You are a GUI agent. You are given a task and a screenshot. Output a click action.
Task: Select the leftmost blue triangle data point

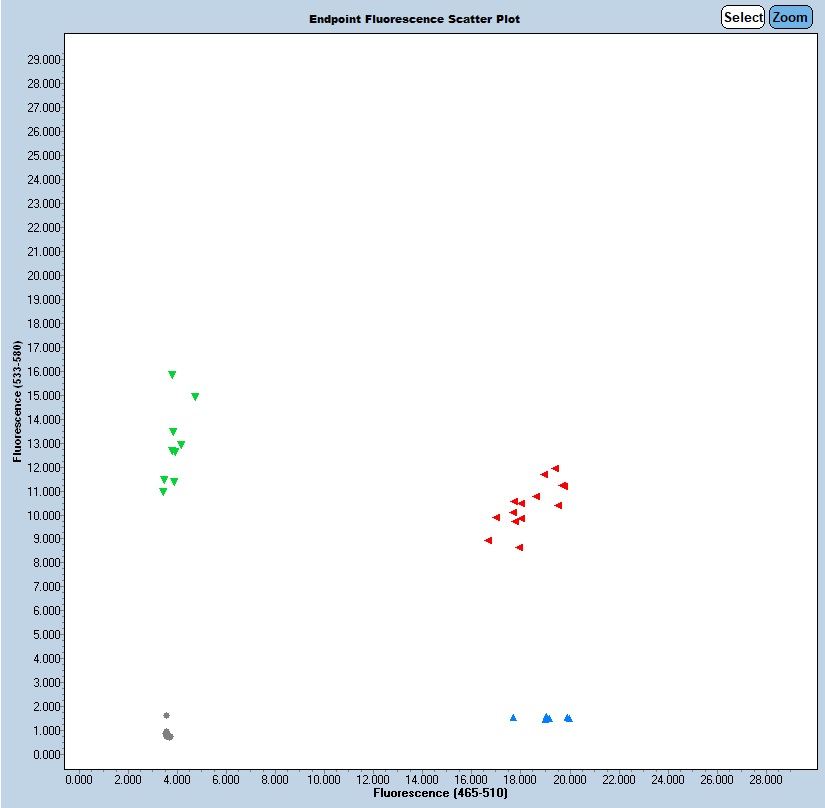point(513,717)
